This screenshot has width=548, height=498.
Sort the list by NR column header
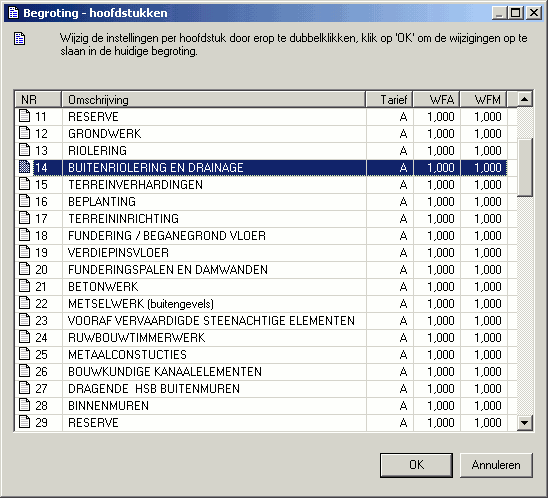click(x=38, y=100)
